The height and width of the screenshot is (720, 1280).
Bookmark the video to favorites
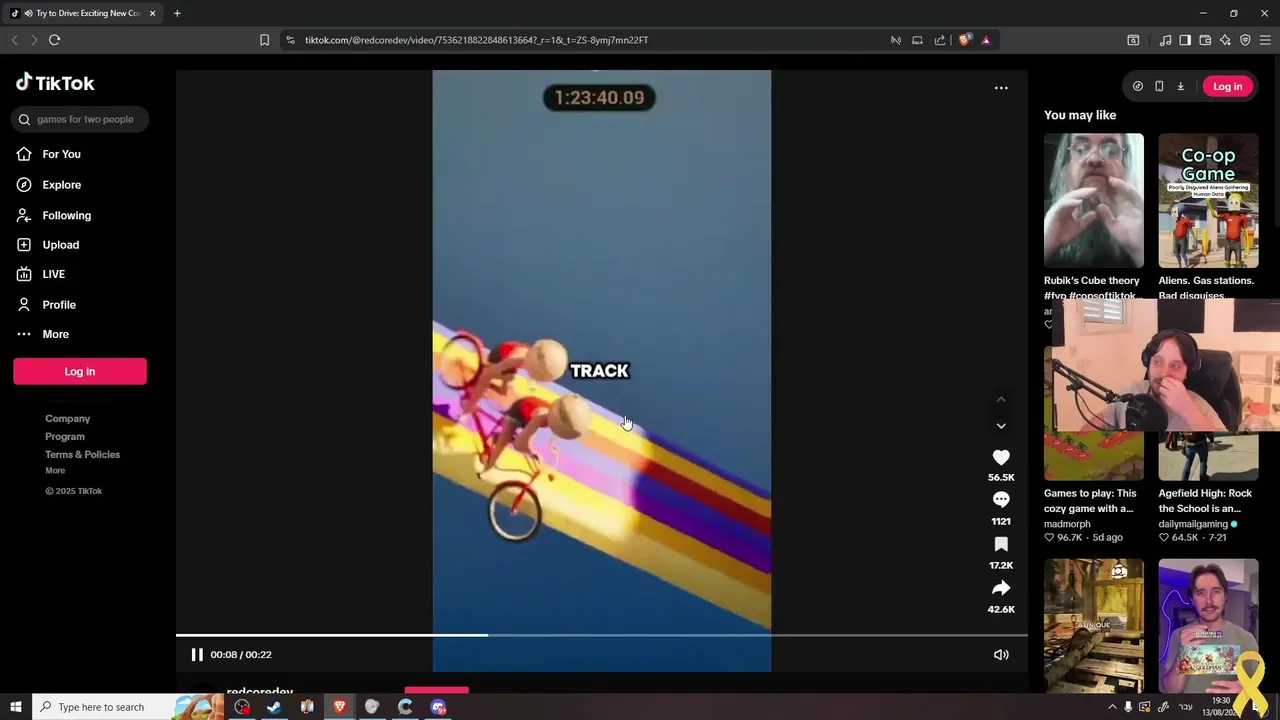[1001, 544]
